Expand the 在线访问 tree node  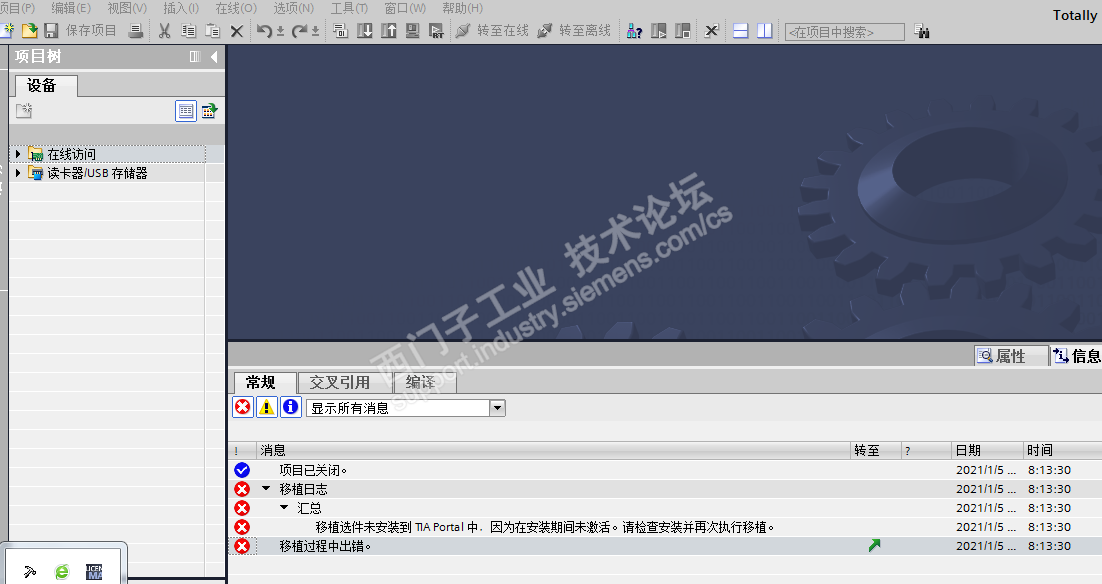point(18,153)
